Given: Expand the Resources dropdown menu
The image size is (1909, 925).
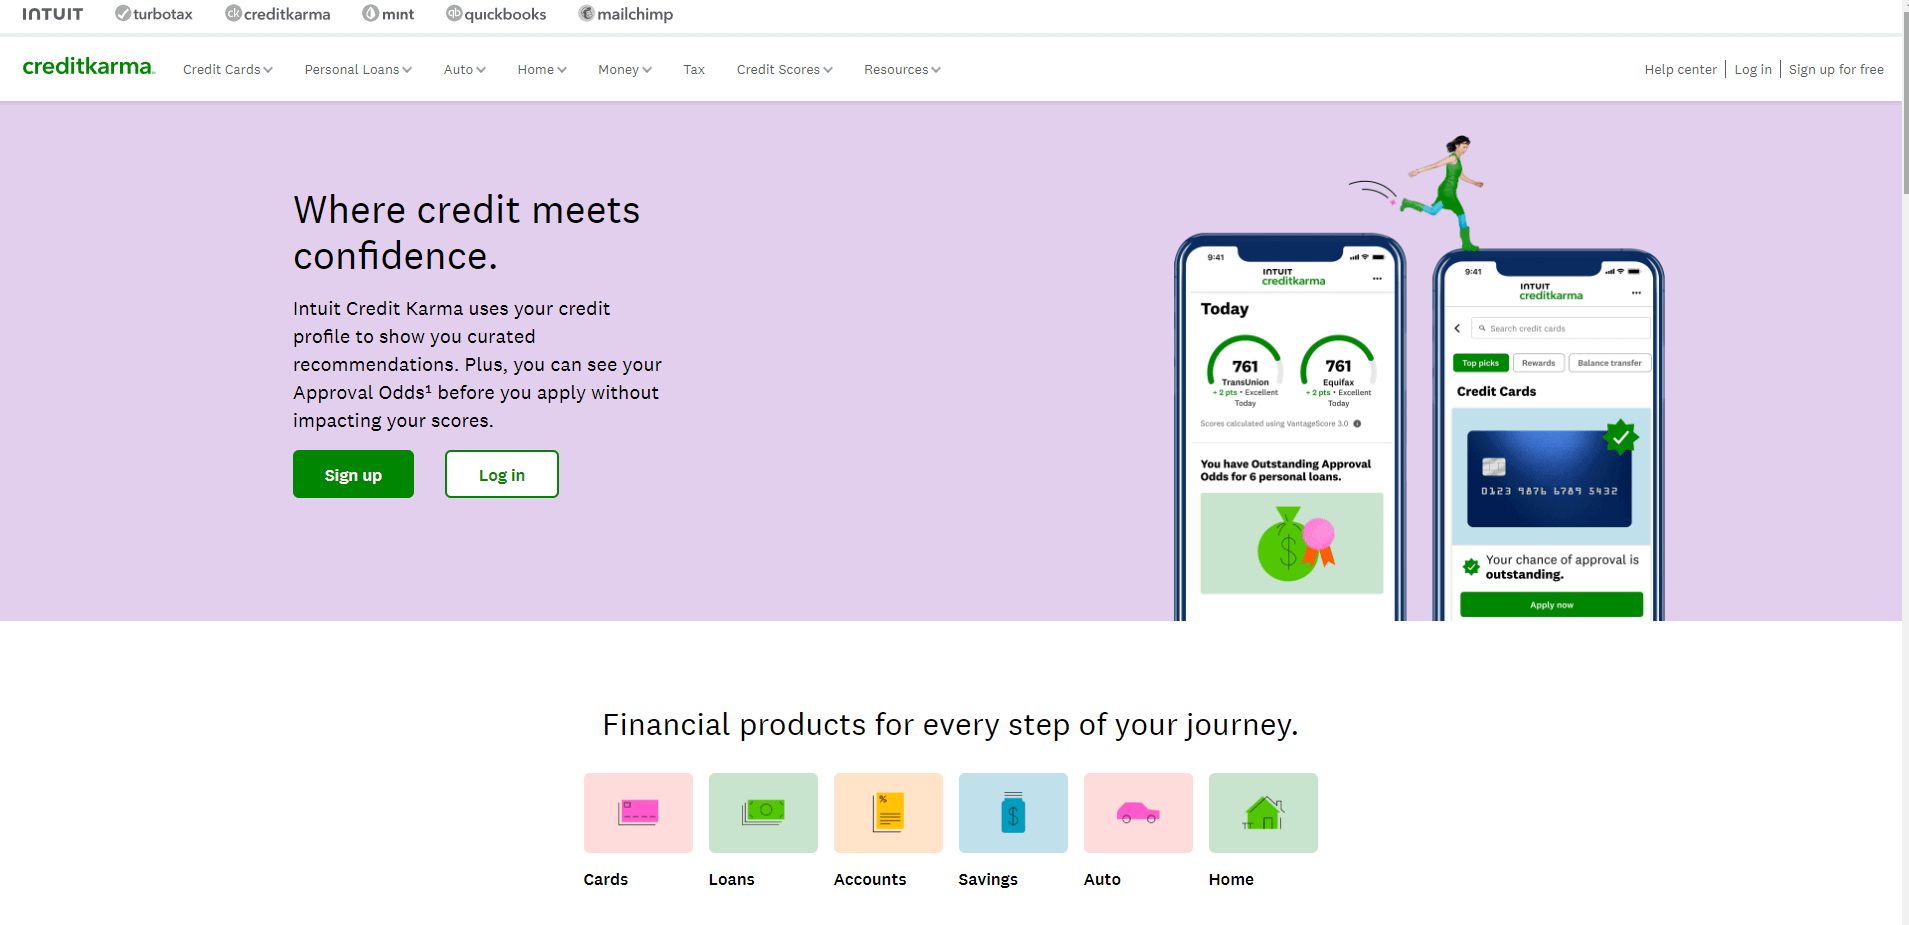Looking at the screenshot, I should (902, 70).
